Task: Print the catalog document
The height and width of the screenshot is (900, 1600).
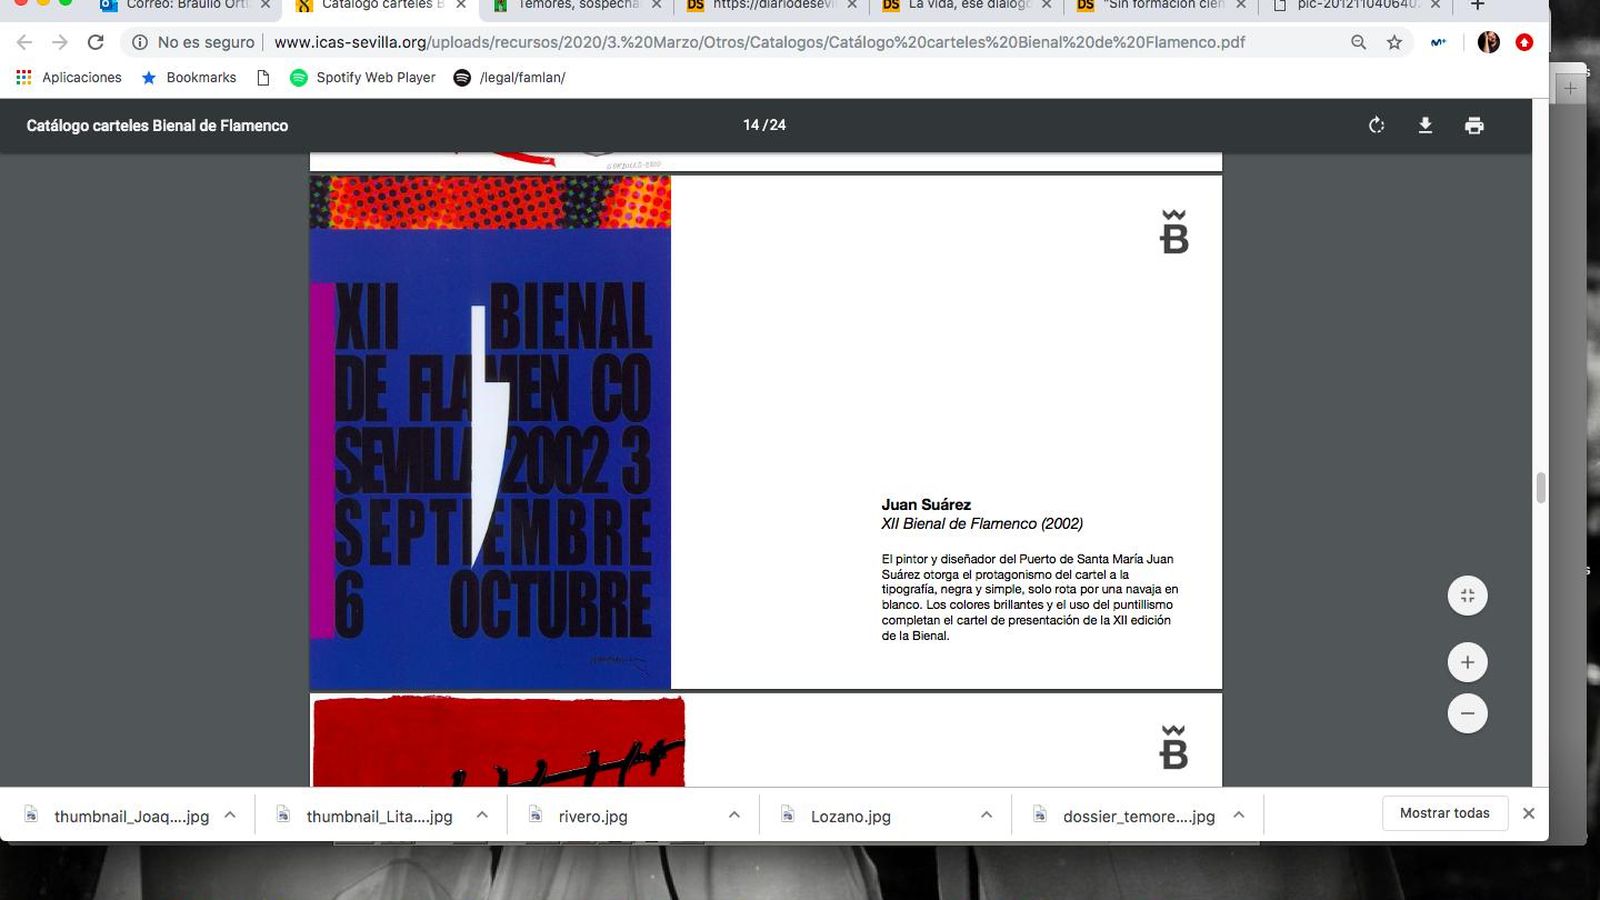Action: (1474, 125)
